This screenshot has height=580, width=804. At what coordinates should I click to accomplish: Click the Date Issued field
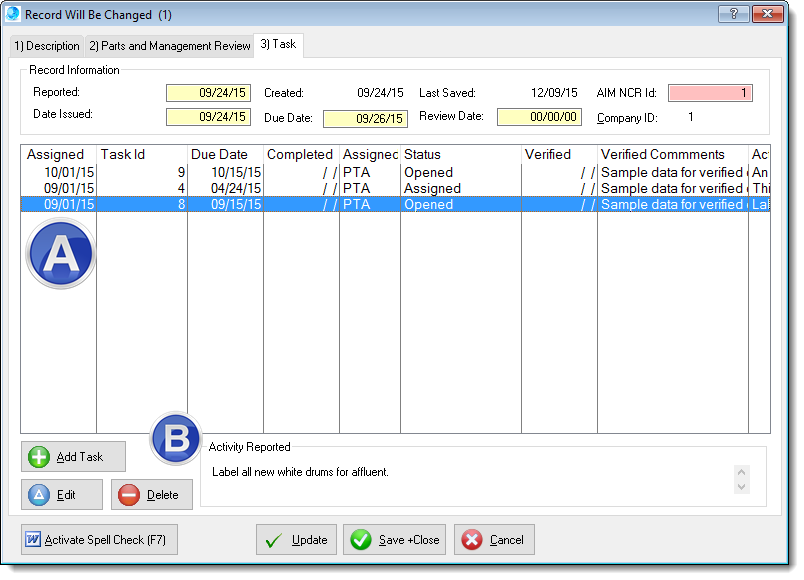click(208, 116)
